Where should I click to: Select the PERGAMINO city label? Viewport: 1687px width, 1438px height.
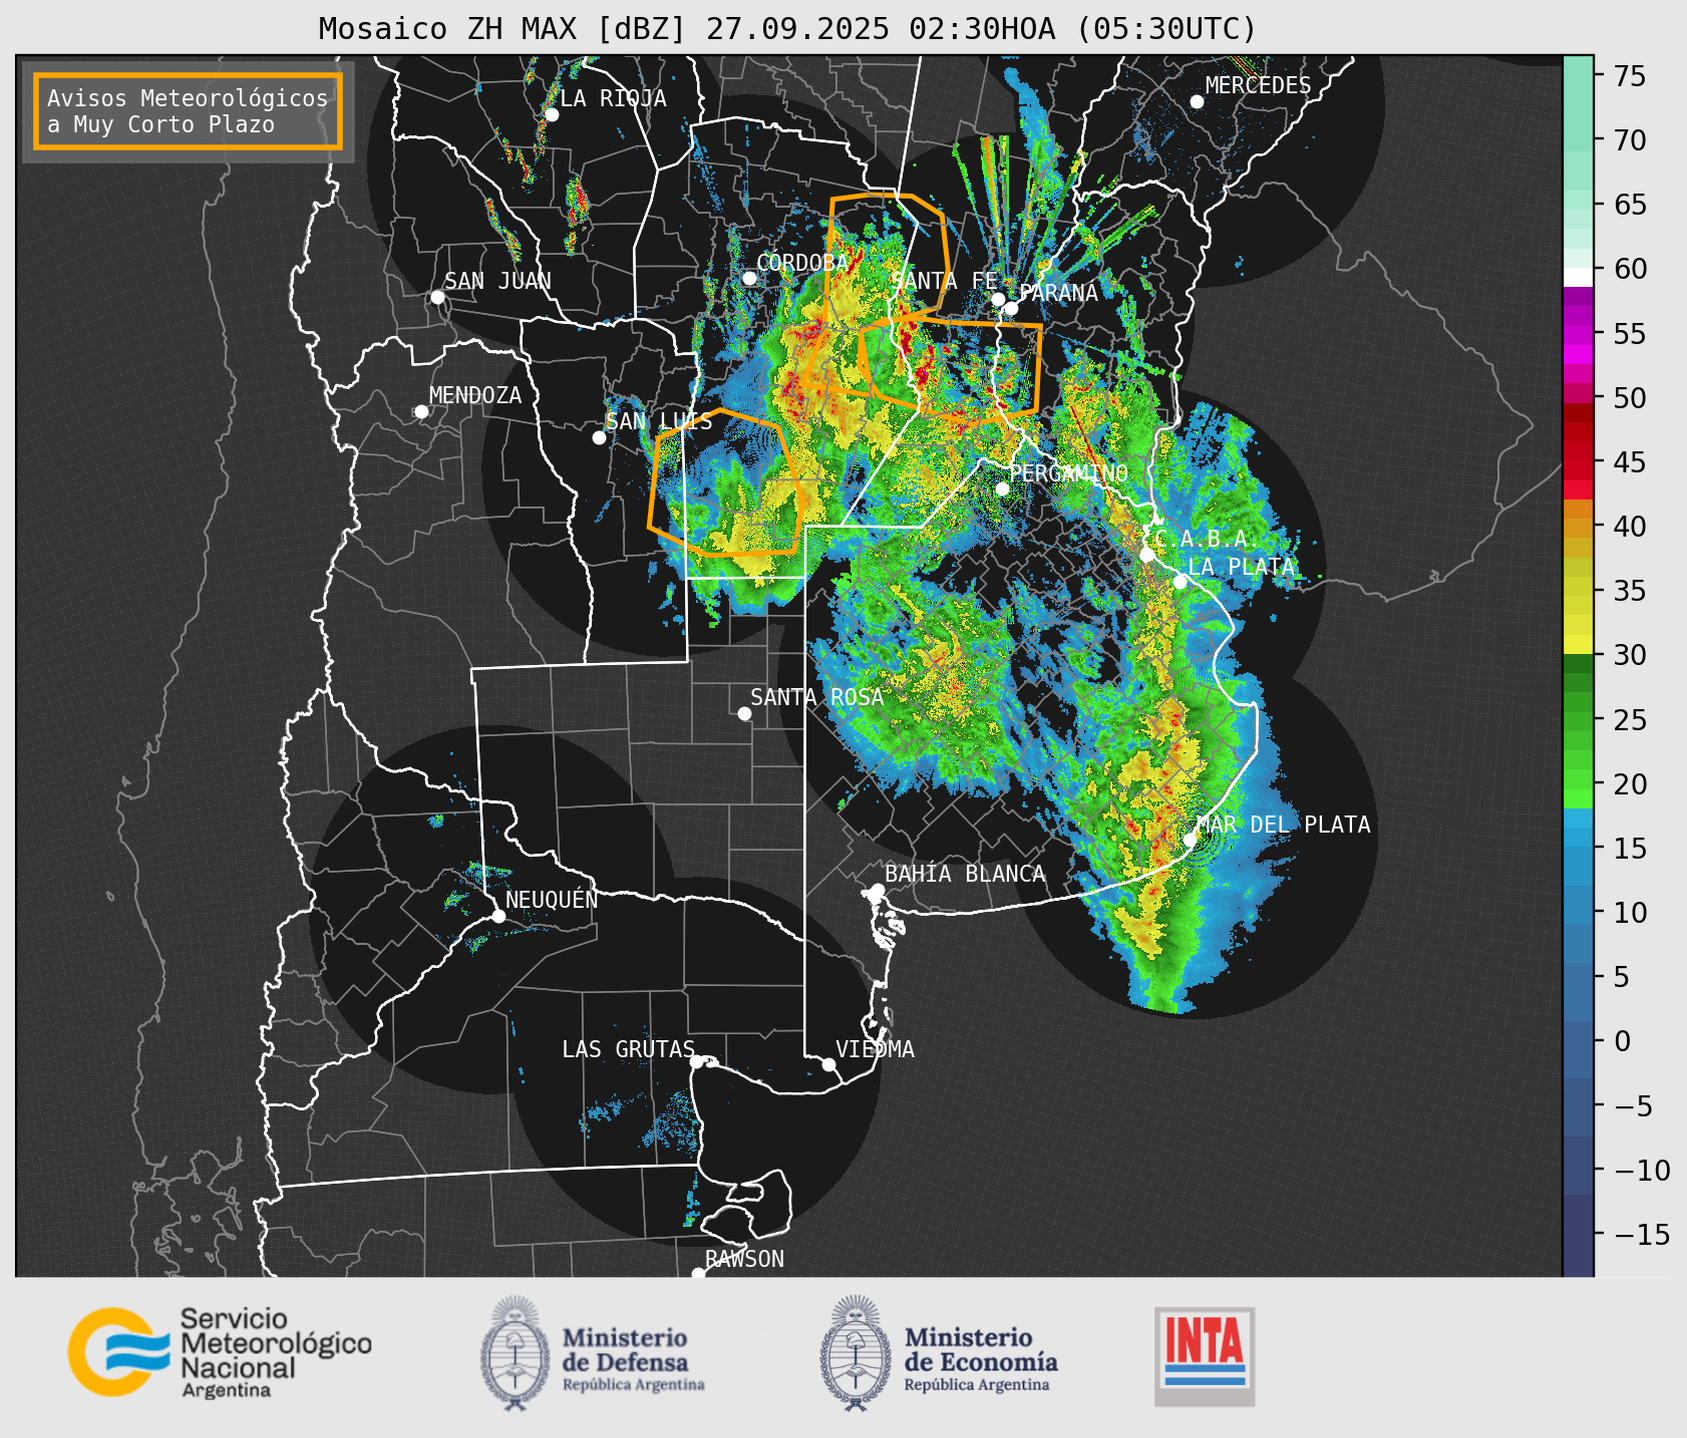click(1068, 473)
